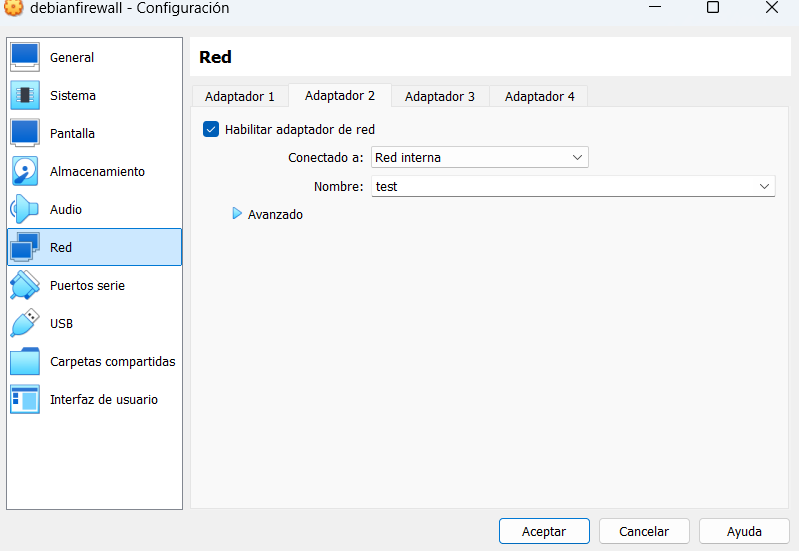Select the Puertos serie icon
Image resolution: width=799 pixels, height=551 pixels.
click(25, 285)
